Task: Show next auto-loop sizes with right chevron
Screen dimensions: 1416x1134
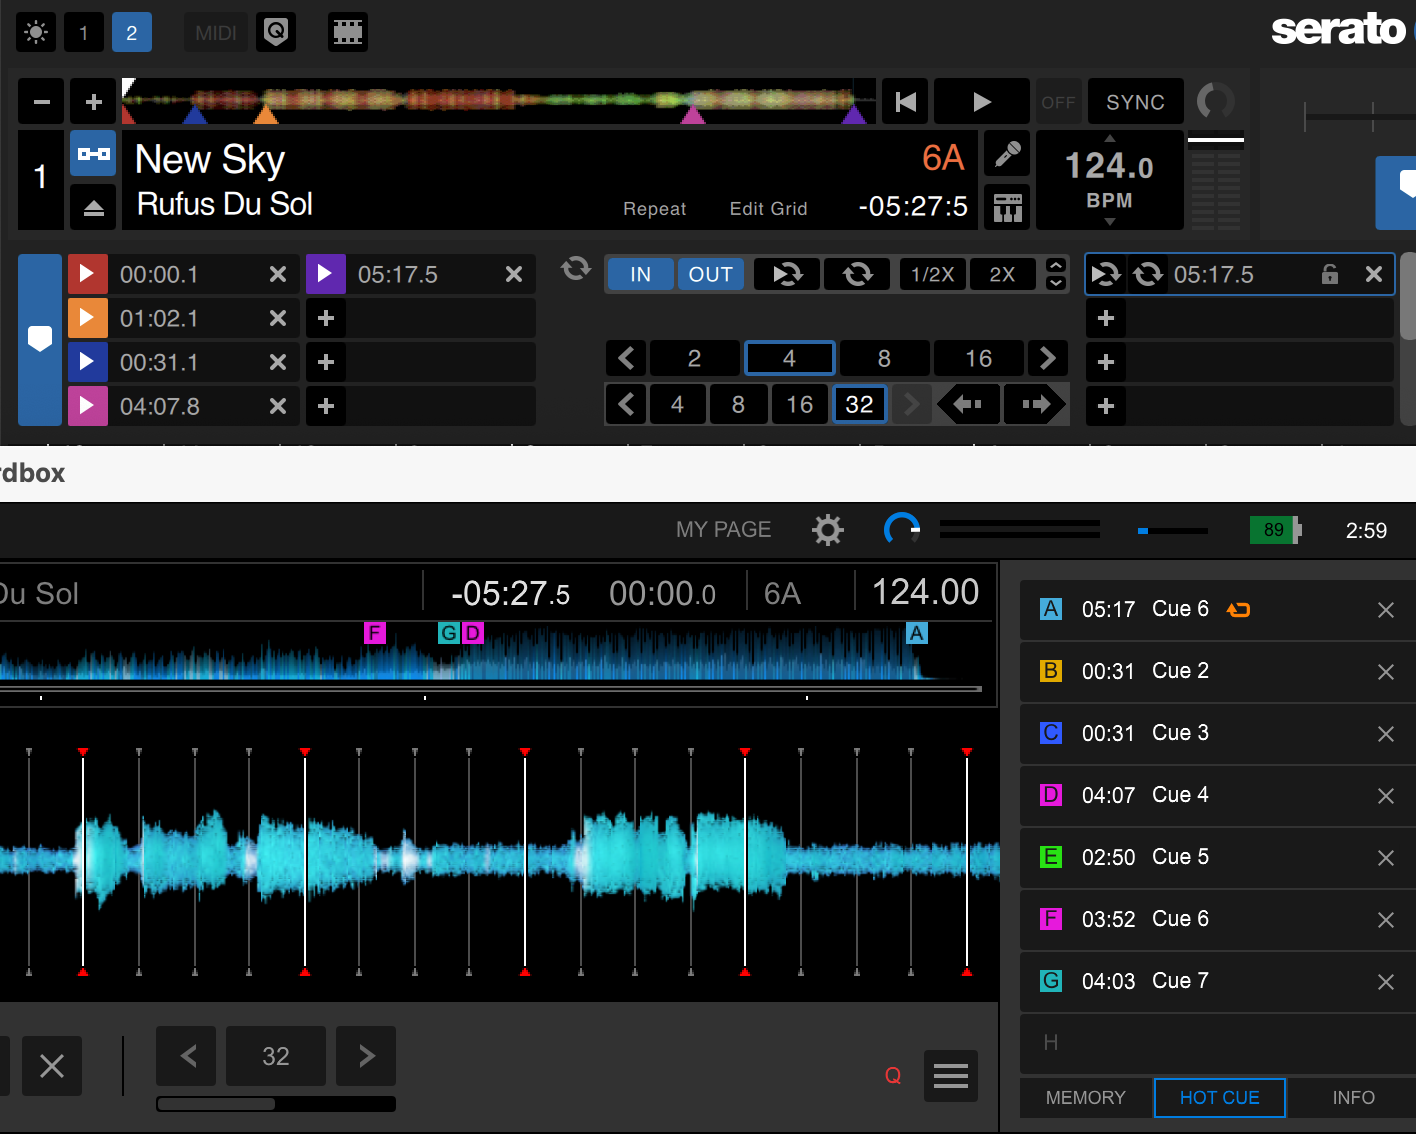Action: [1047, 358]
